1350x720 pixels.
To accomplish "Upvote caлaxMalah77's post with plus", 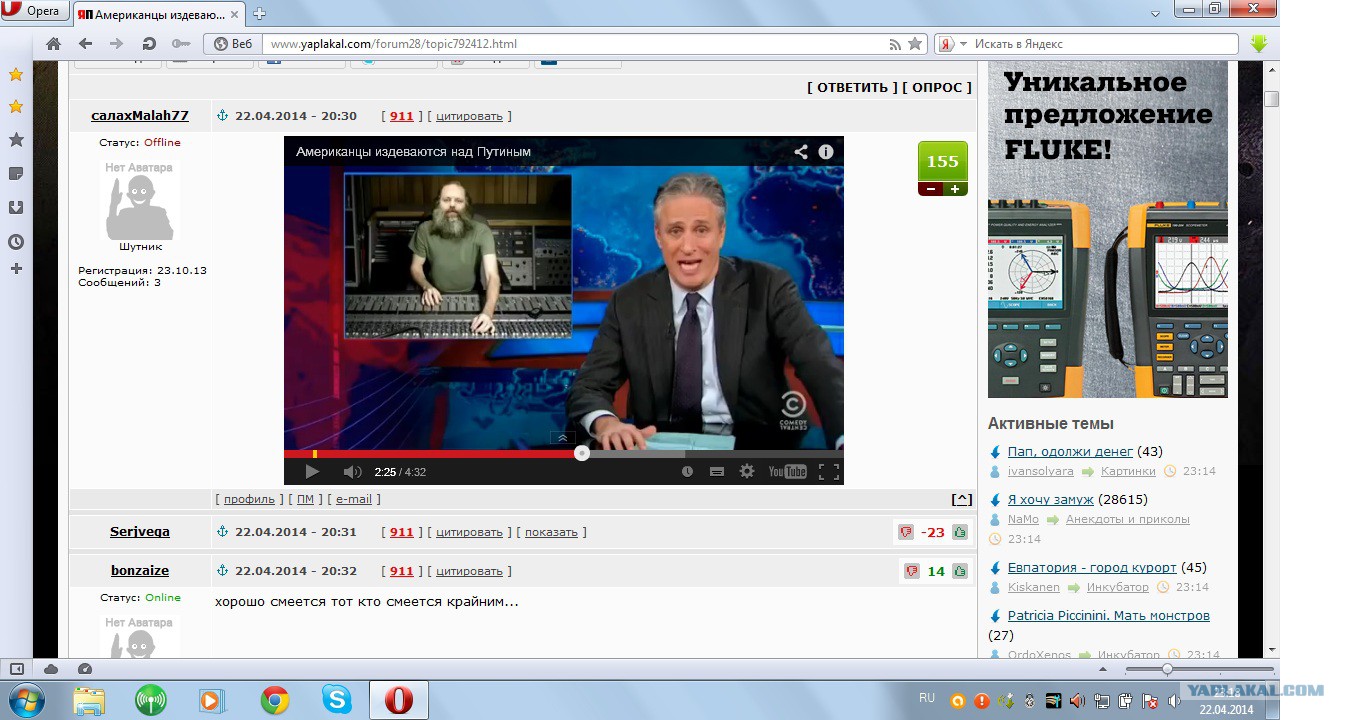I will point(955,189).
